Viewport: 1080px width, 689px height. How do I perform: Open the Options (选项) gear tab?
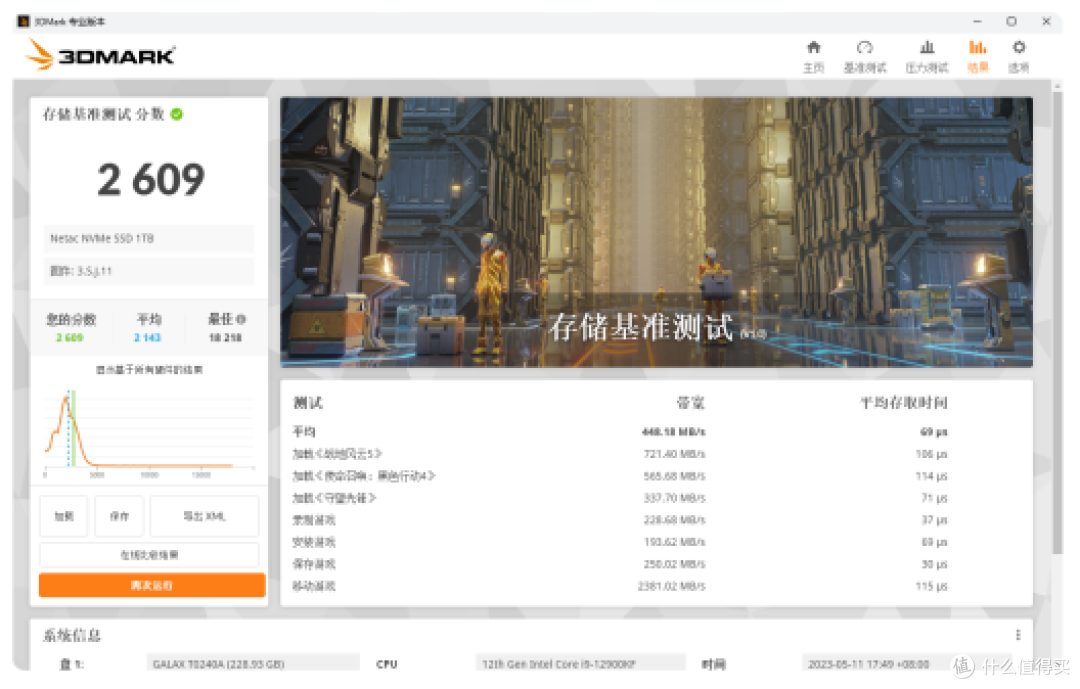[1019, 56]
